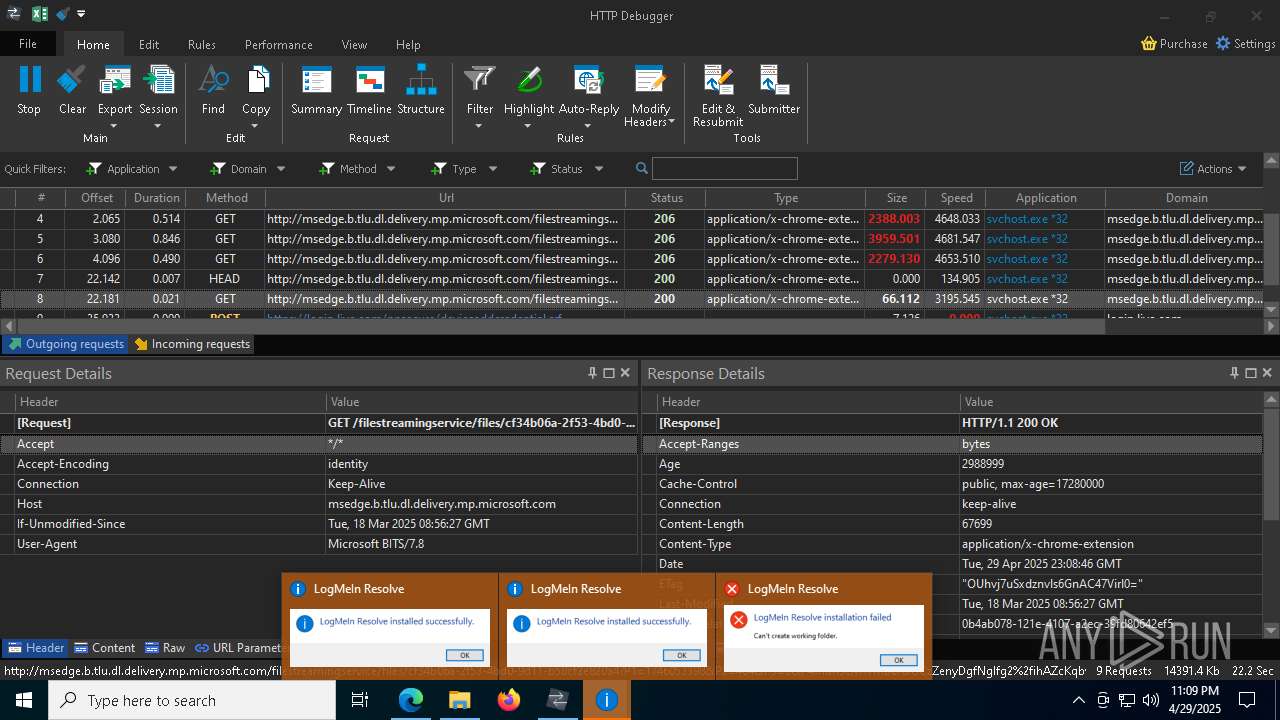Open File Explorer from the taskbar
Image resolution: width=1280 pixels, height=720 pixels.
(460, 700)
